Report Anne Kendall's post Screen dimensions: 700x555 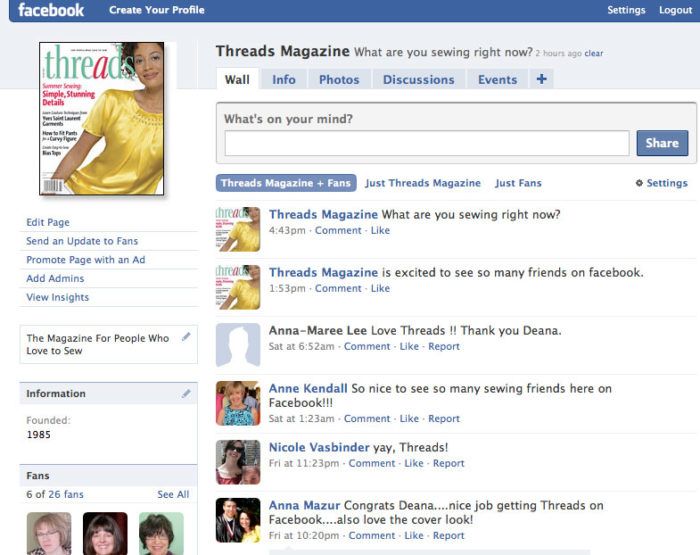(x=444, y=419)
